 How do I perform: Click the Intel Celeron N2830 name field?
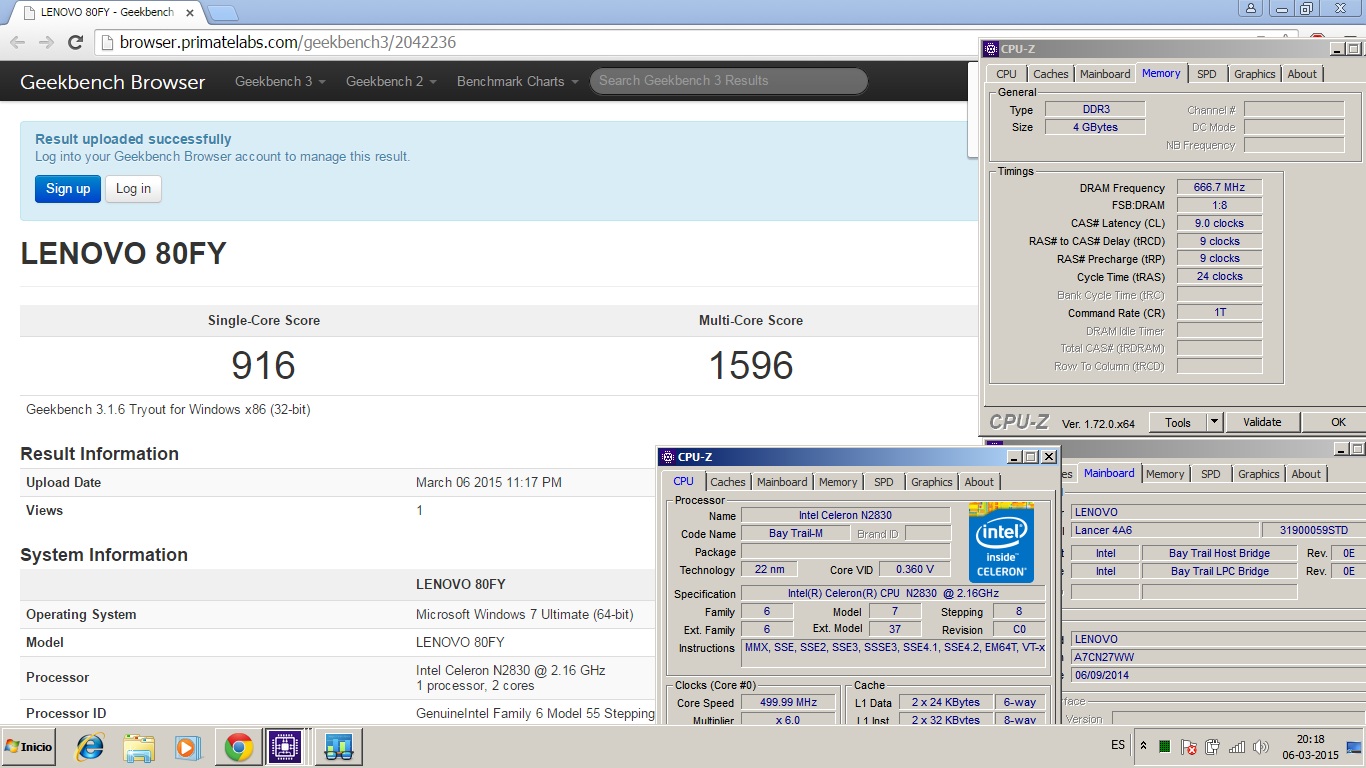pos(845,515)
